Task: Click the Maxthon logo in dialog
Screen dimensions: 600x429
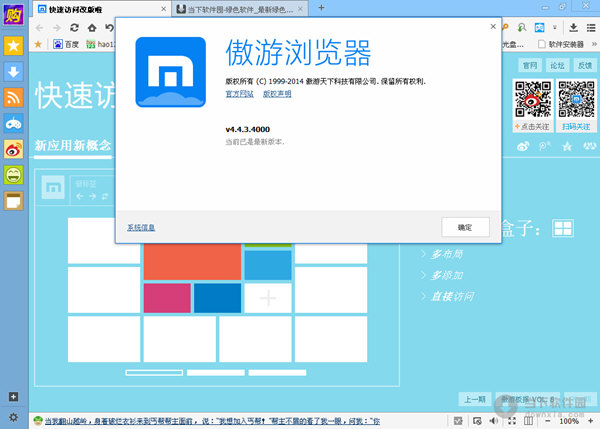Action: tap(171, 72)
